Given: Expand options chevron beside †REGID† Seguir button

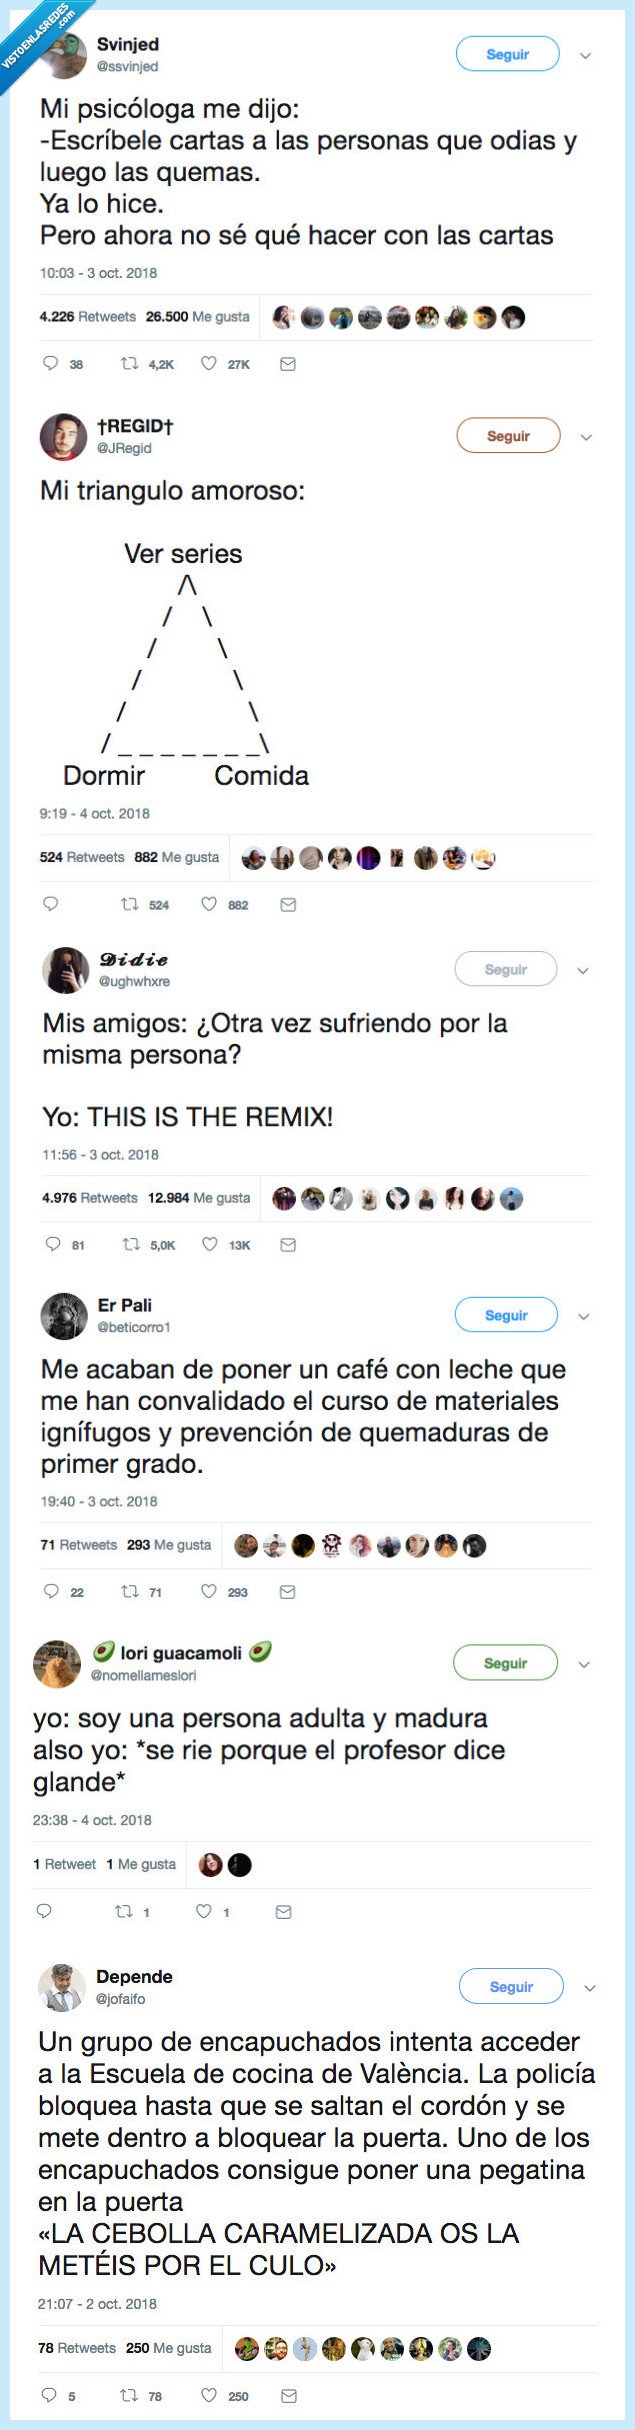Looking at the screenshot, I should pyautogui.click(x=587, y=437).
